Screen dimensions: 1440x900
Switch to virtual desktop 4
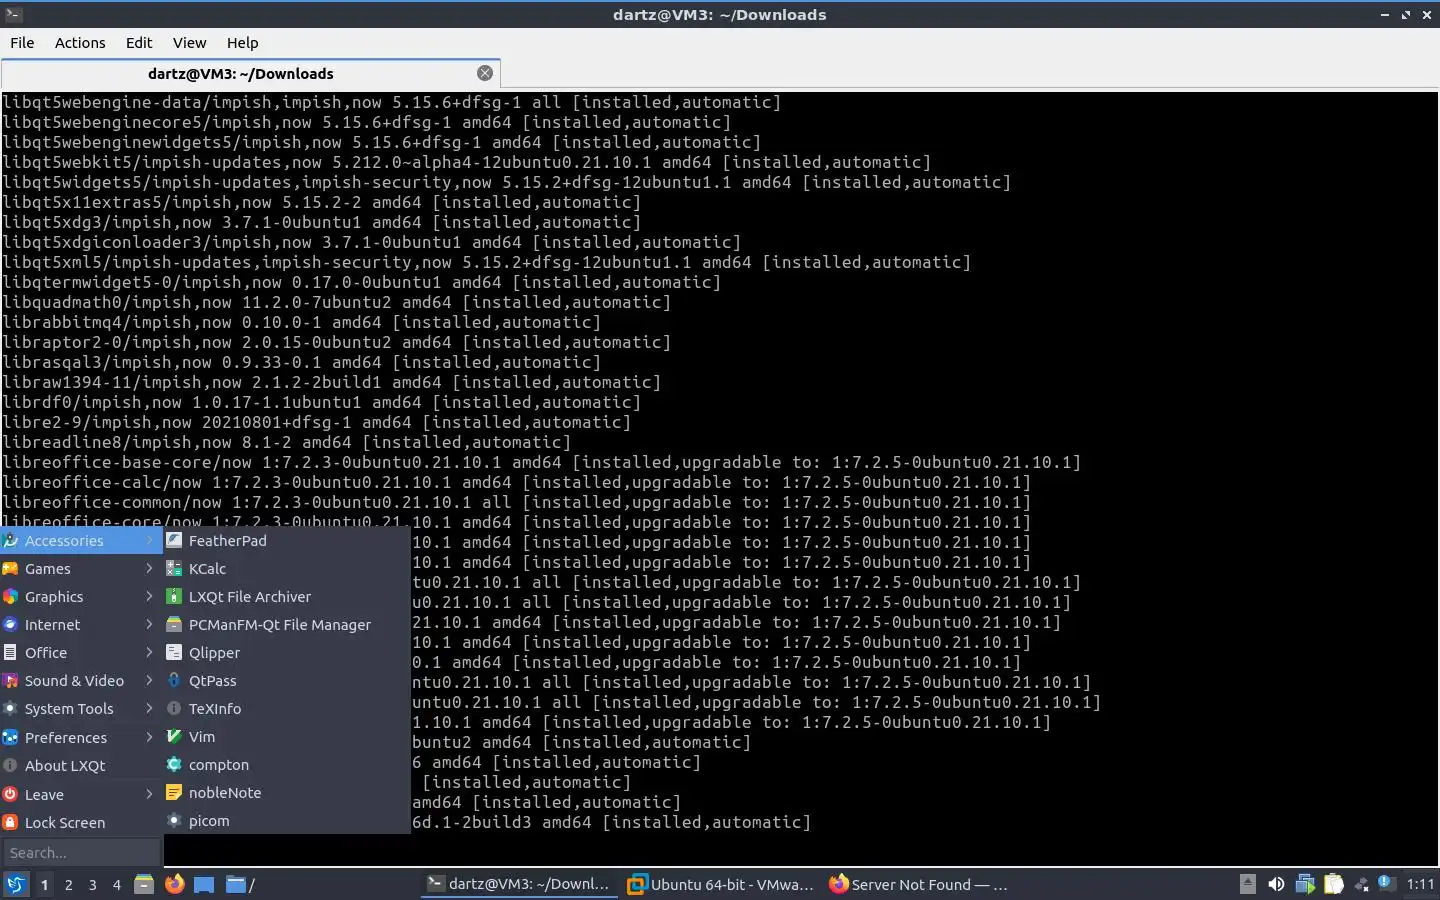click(116, 884)
